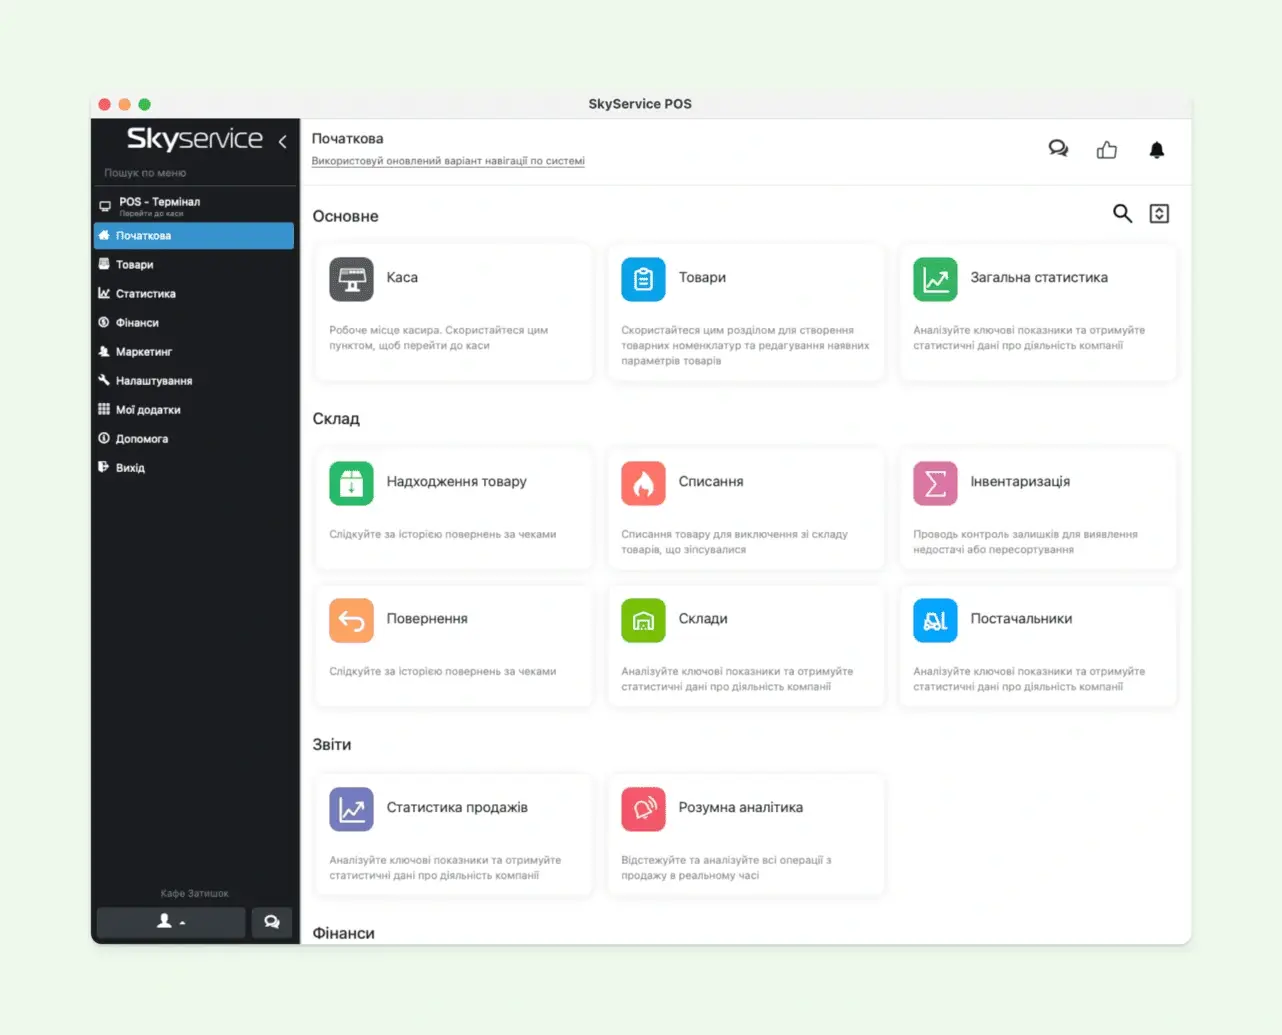
Task: Click the Списання flame icon
Action: (643, 483)
